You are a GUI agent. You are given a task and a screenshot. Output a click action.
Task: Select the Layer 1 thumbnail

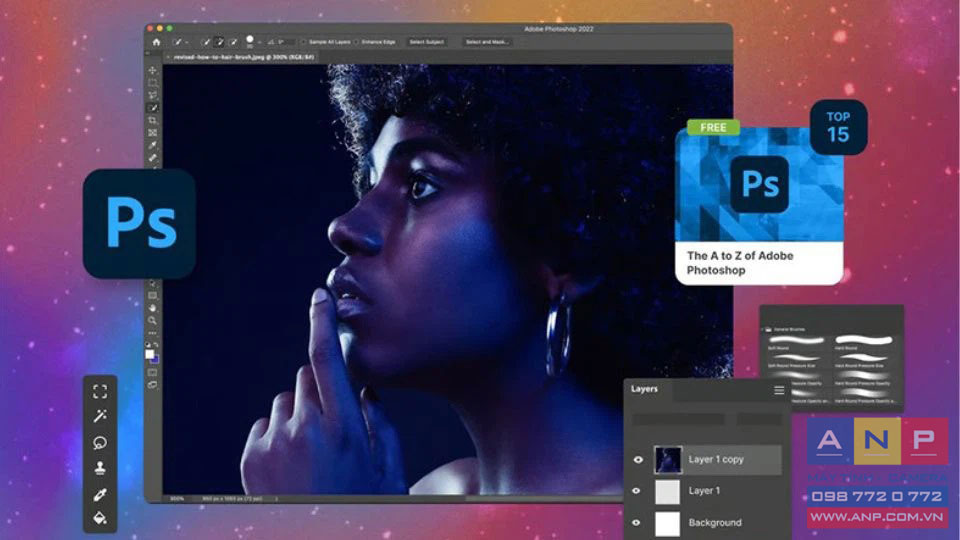pos(667,491)
